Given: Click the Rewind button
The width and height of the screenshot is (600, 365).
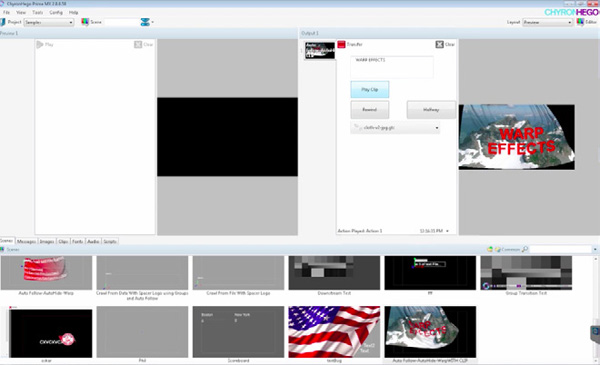Looking at the screenshot, I should click(x=370, y=110).
